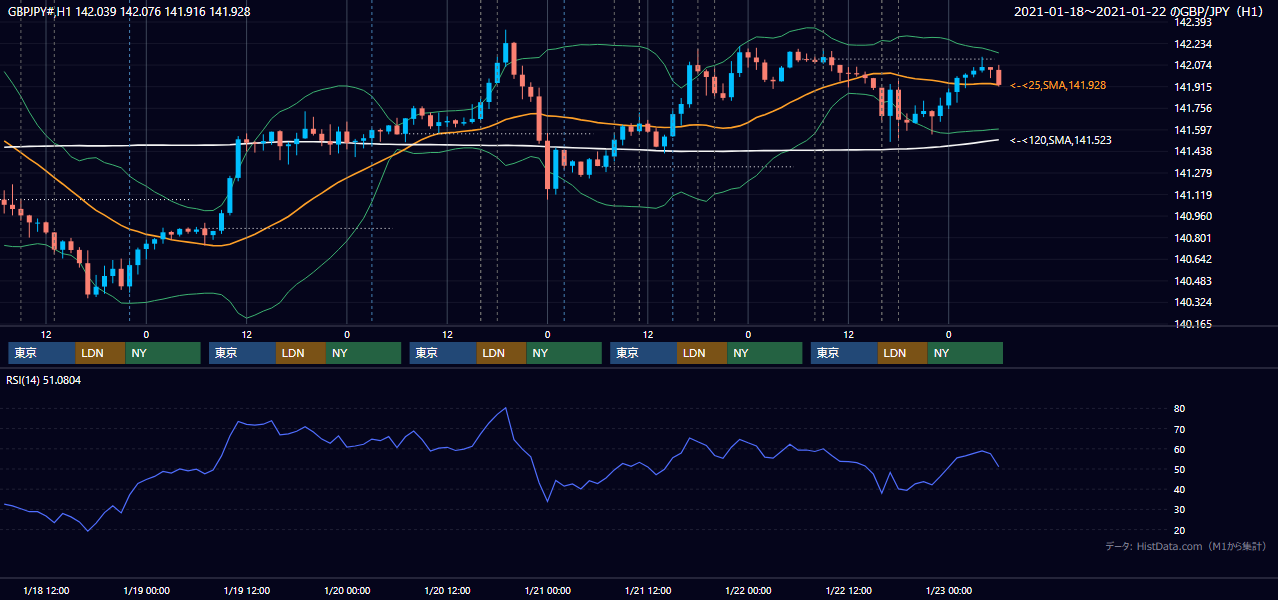The width and height of the screenshot is (1278, 600).
Task: Click price axis label 141.756
Action: point(1193,108)
